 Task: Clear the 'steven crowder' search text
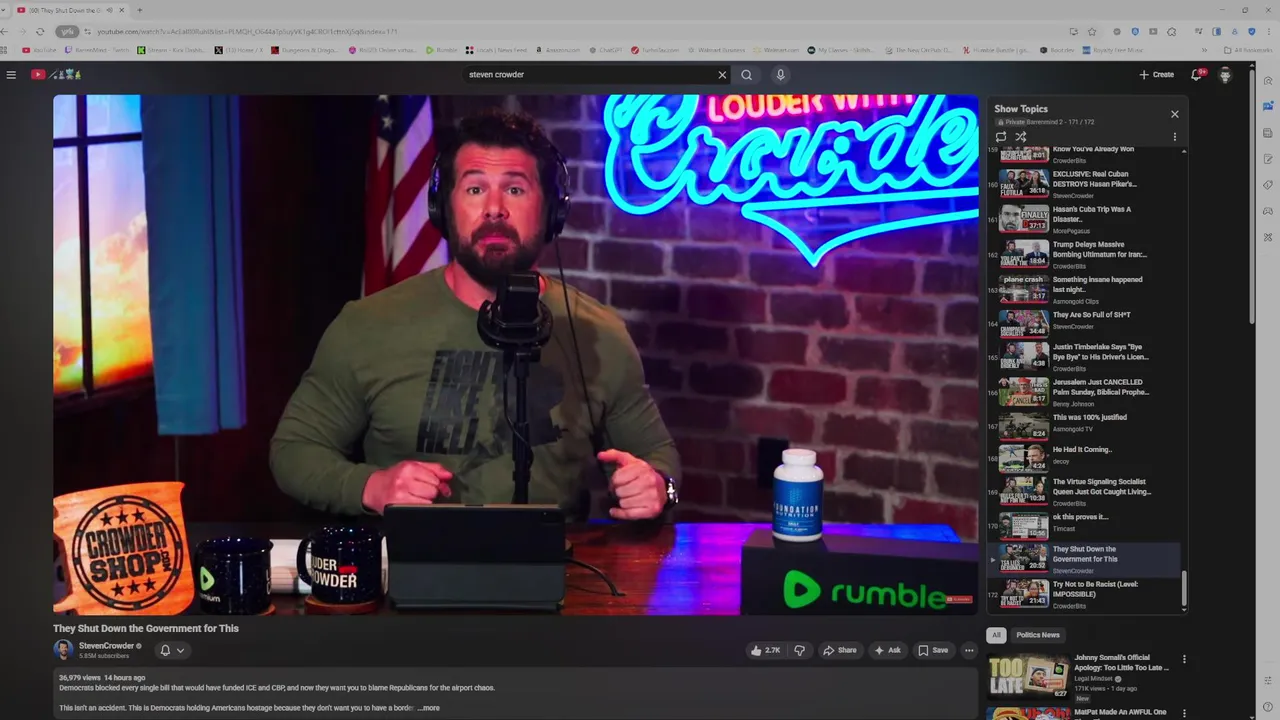pyautogui.click(x=722, y=74)
